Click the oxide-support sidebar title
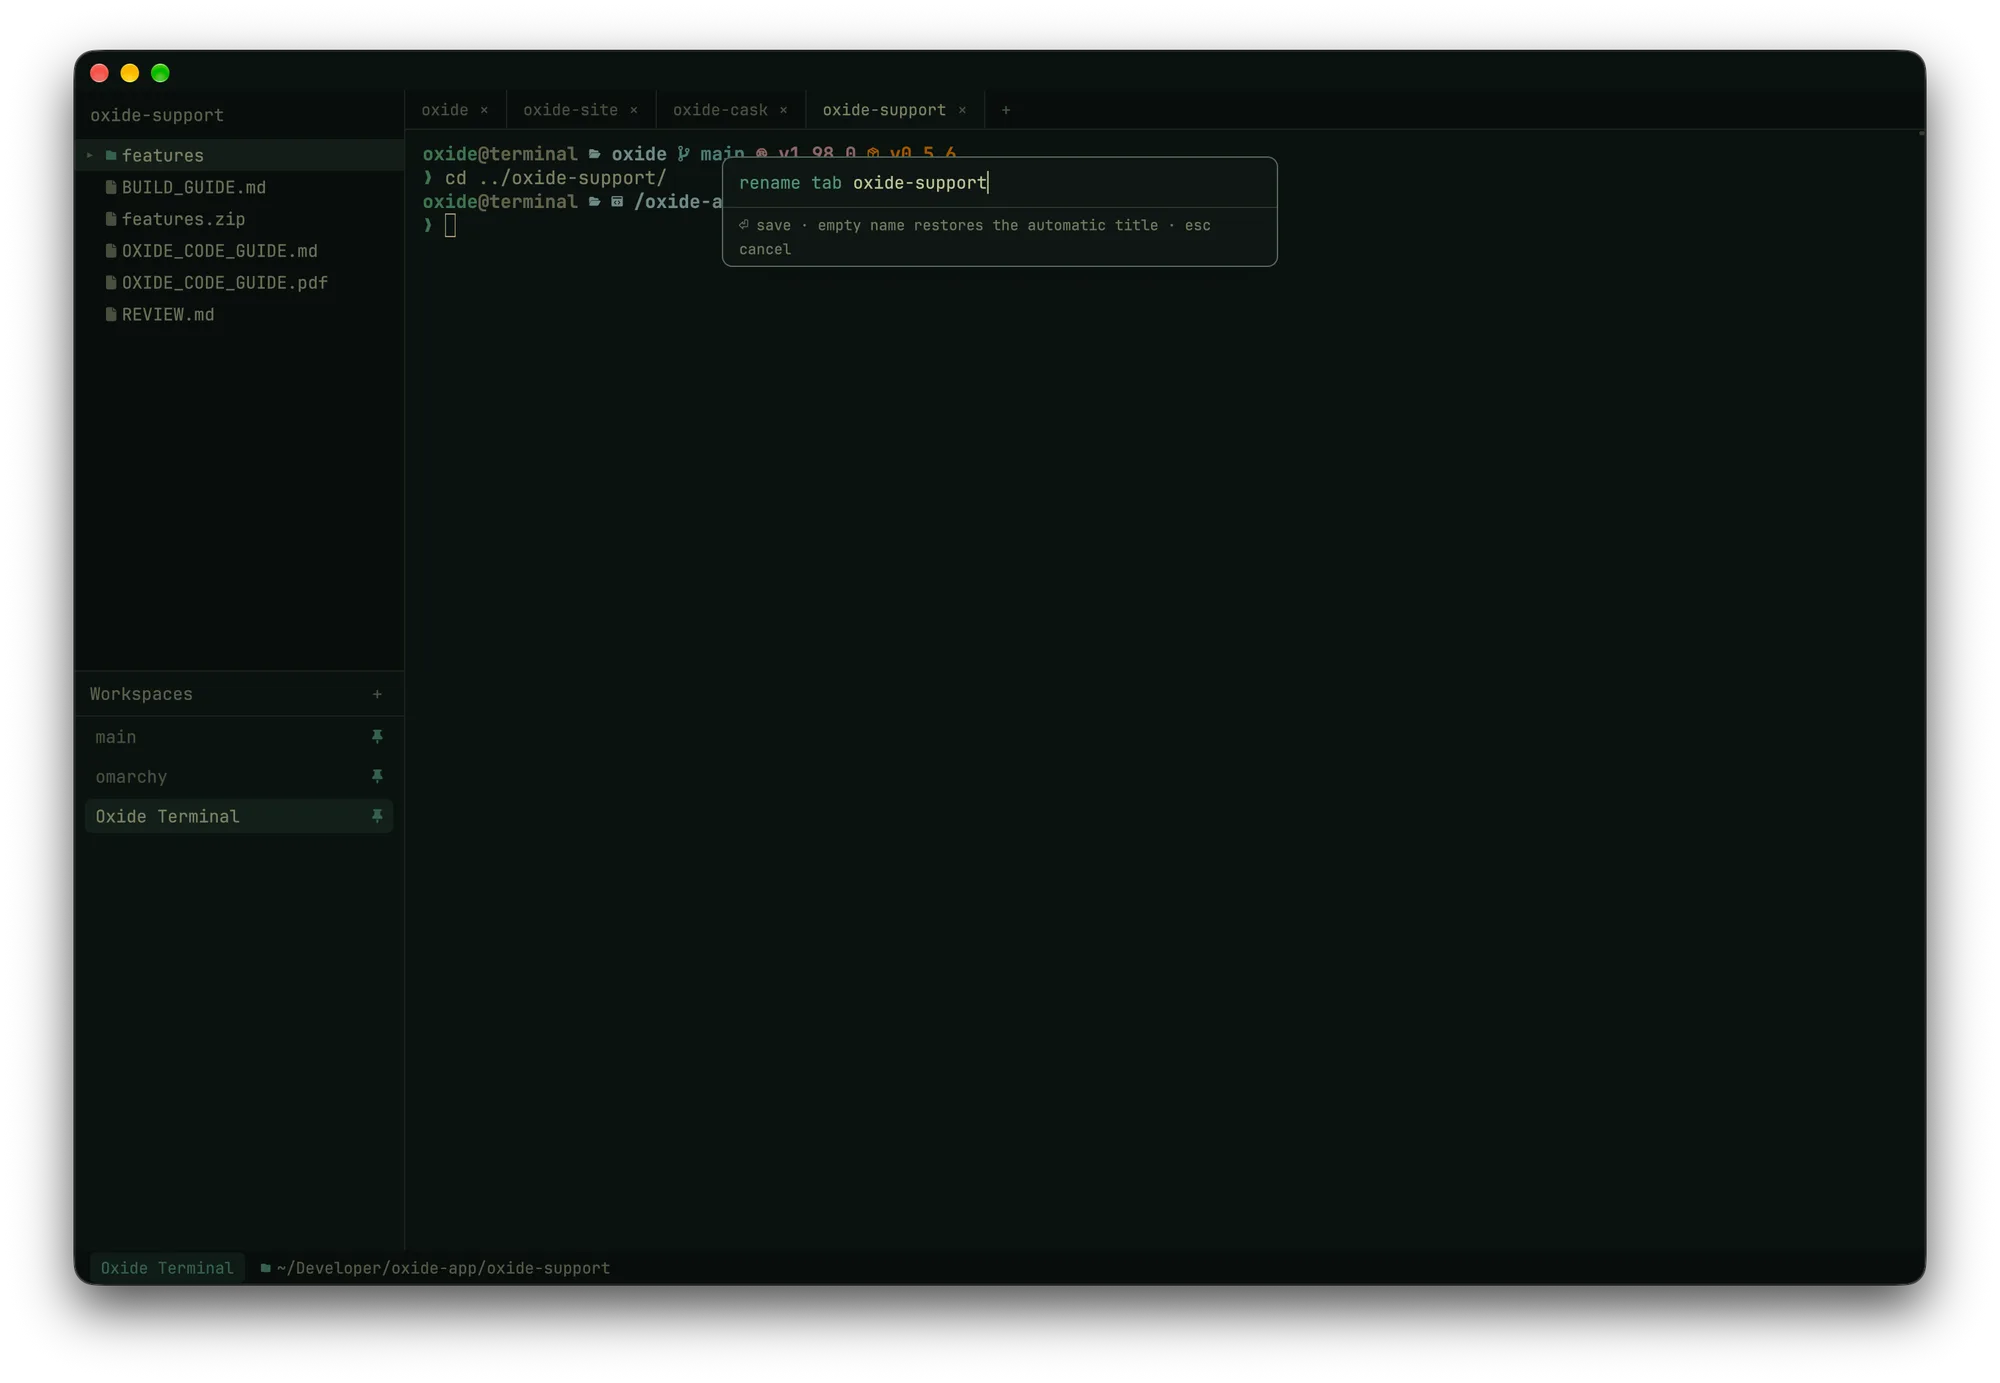The width and height of the screenshot is (2000, 1383). click(157, 115)
